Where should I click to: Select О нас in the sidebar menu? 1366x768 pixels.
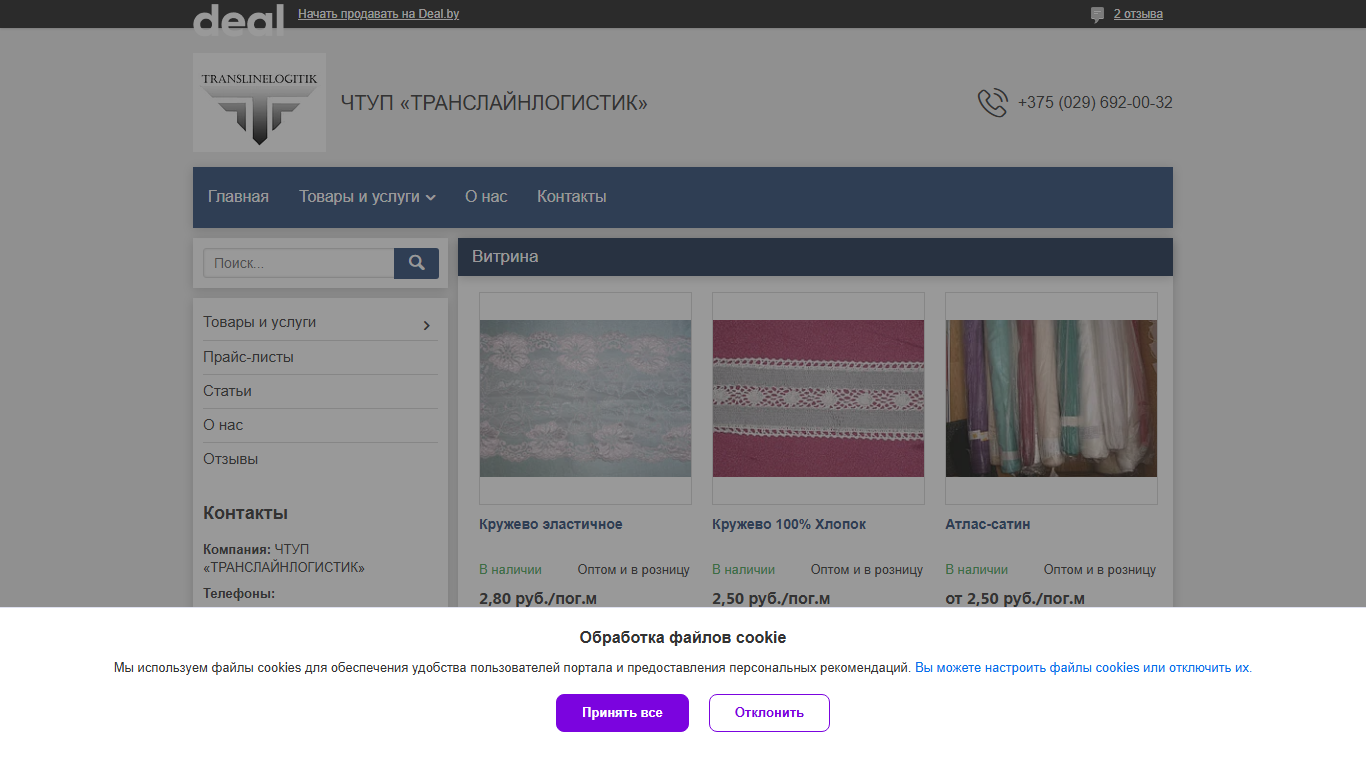(x=223, y=425)
